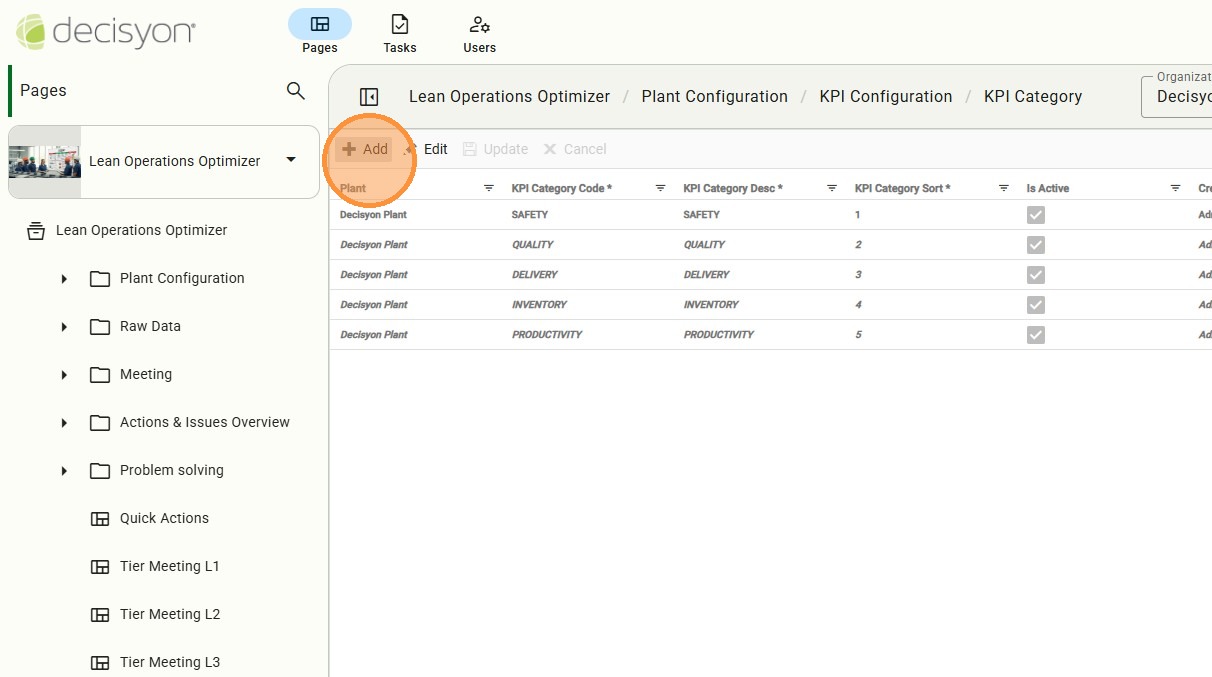Click the filter icon on KPI Category Code column
This screenshot has width=1212, height=677.
660,188
